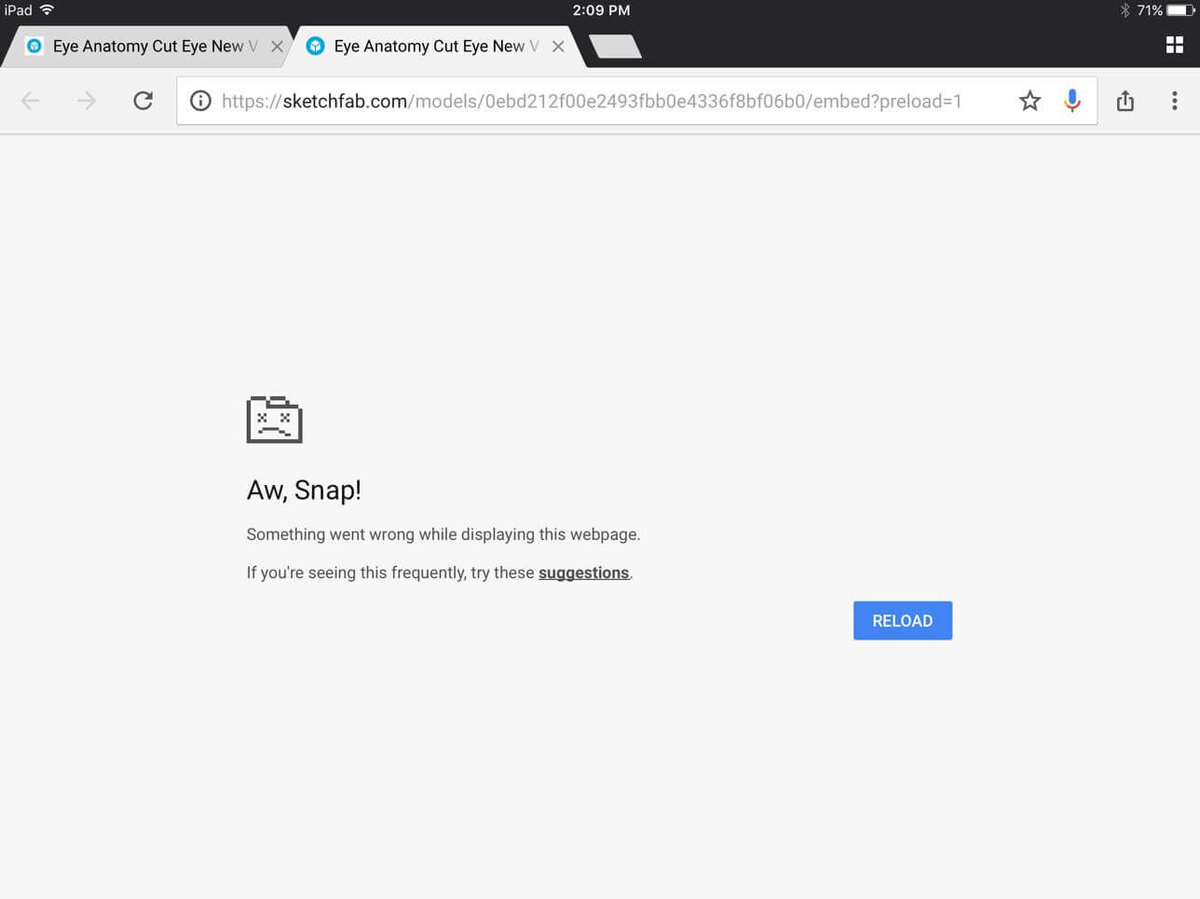Reload the page using the refresh icon
This screenshot has height=899, width=1200.
coord(143,100)
